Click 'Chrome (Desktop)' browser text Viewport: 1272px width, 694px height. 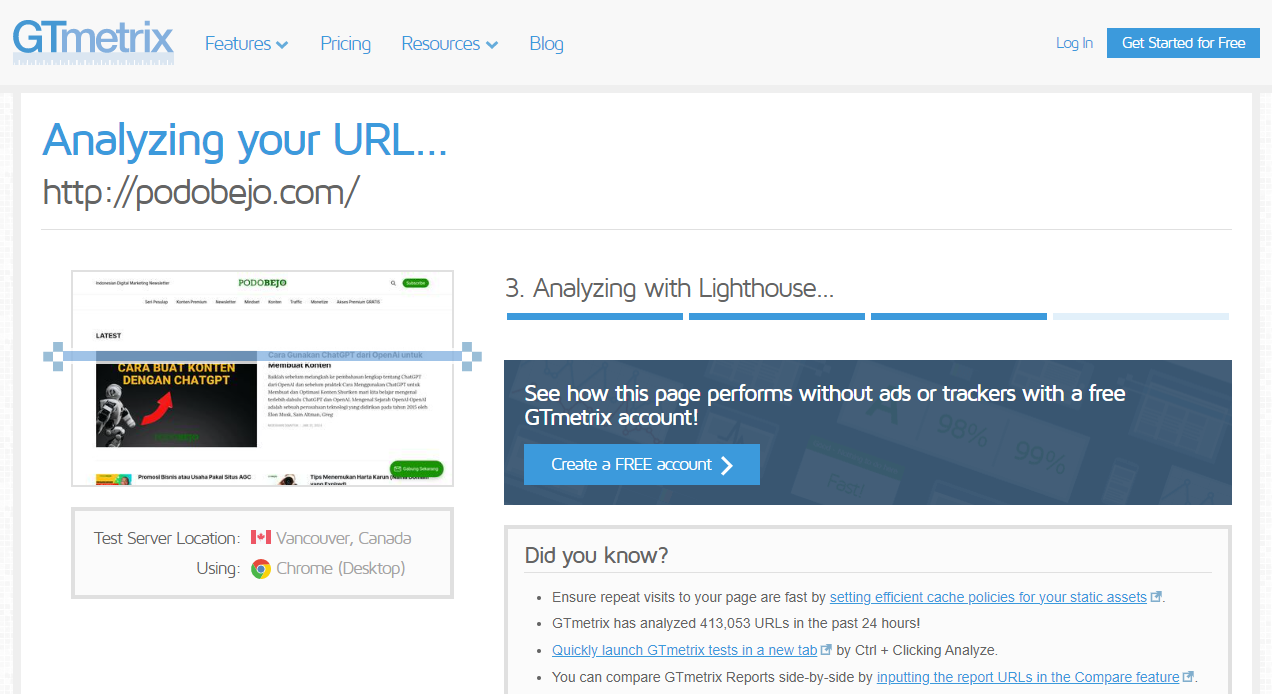[341, 568]
